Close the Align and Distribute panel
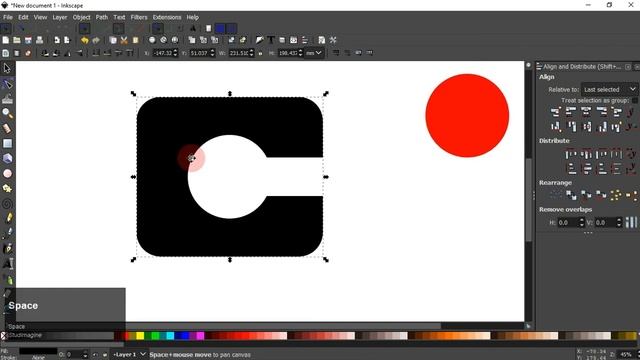640x360 pixels. (x=637, y=67)
